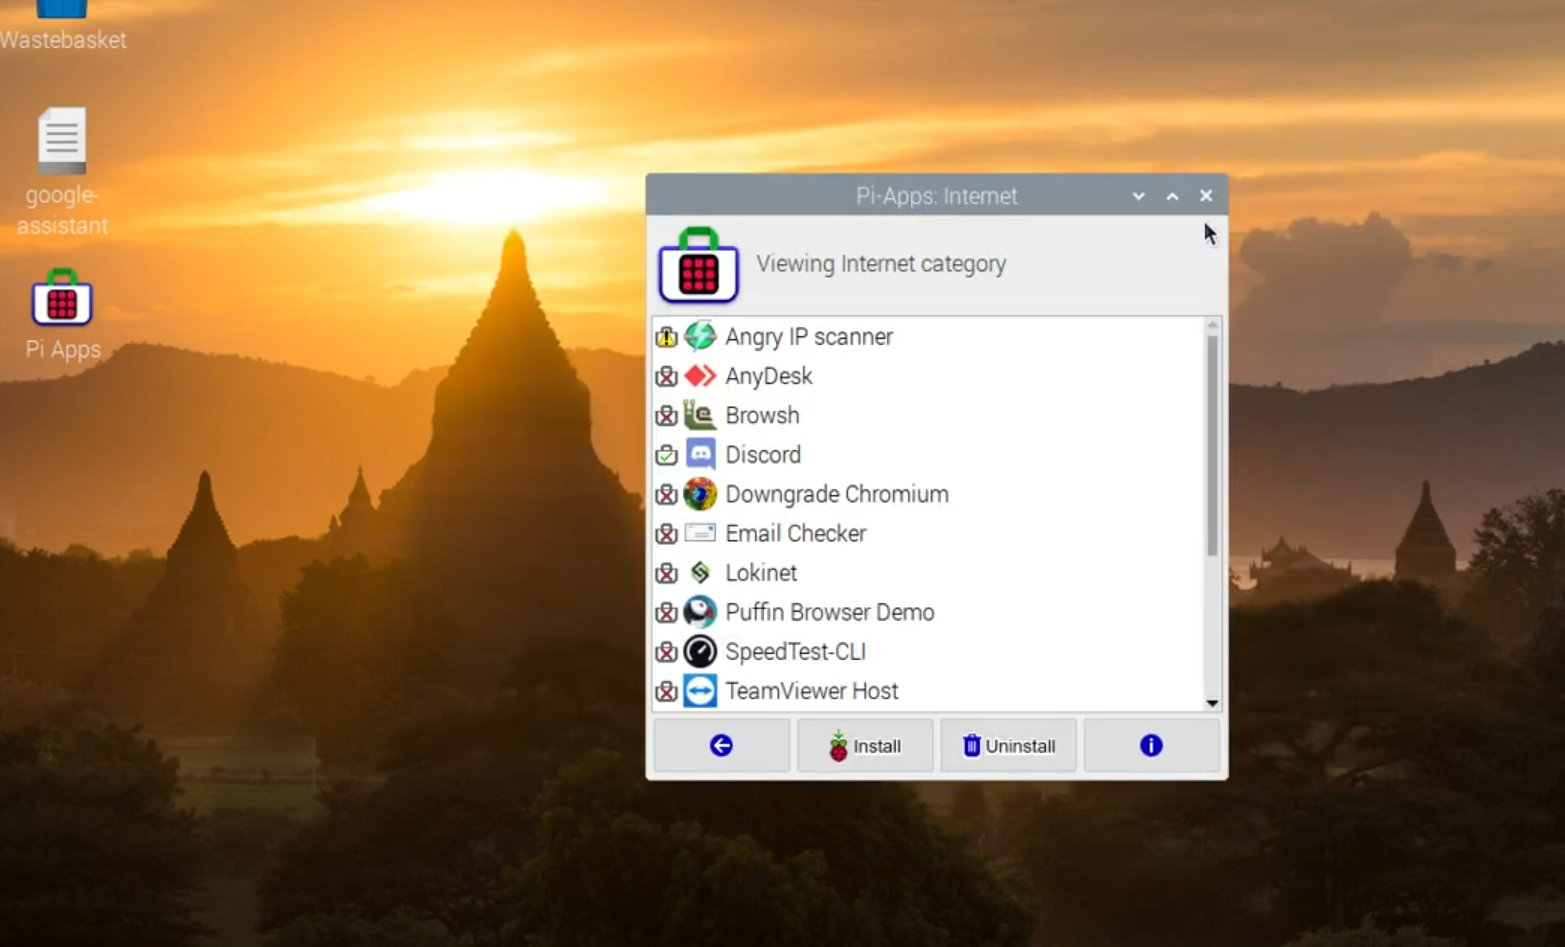Open the title bar down chevron
Viewport: 1565px width, 947px height.
[1138, 196]
